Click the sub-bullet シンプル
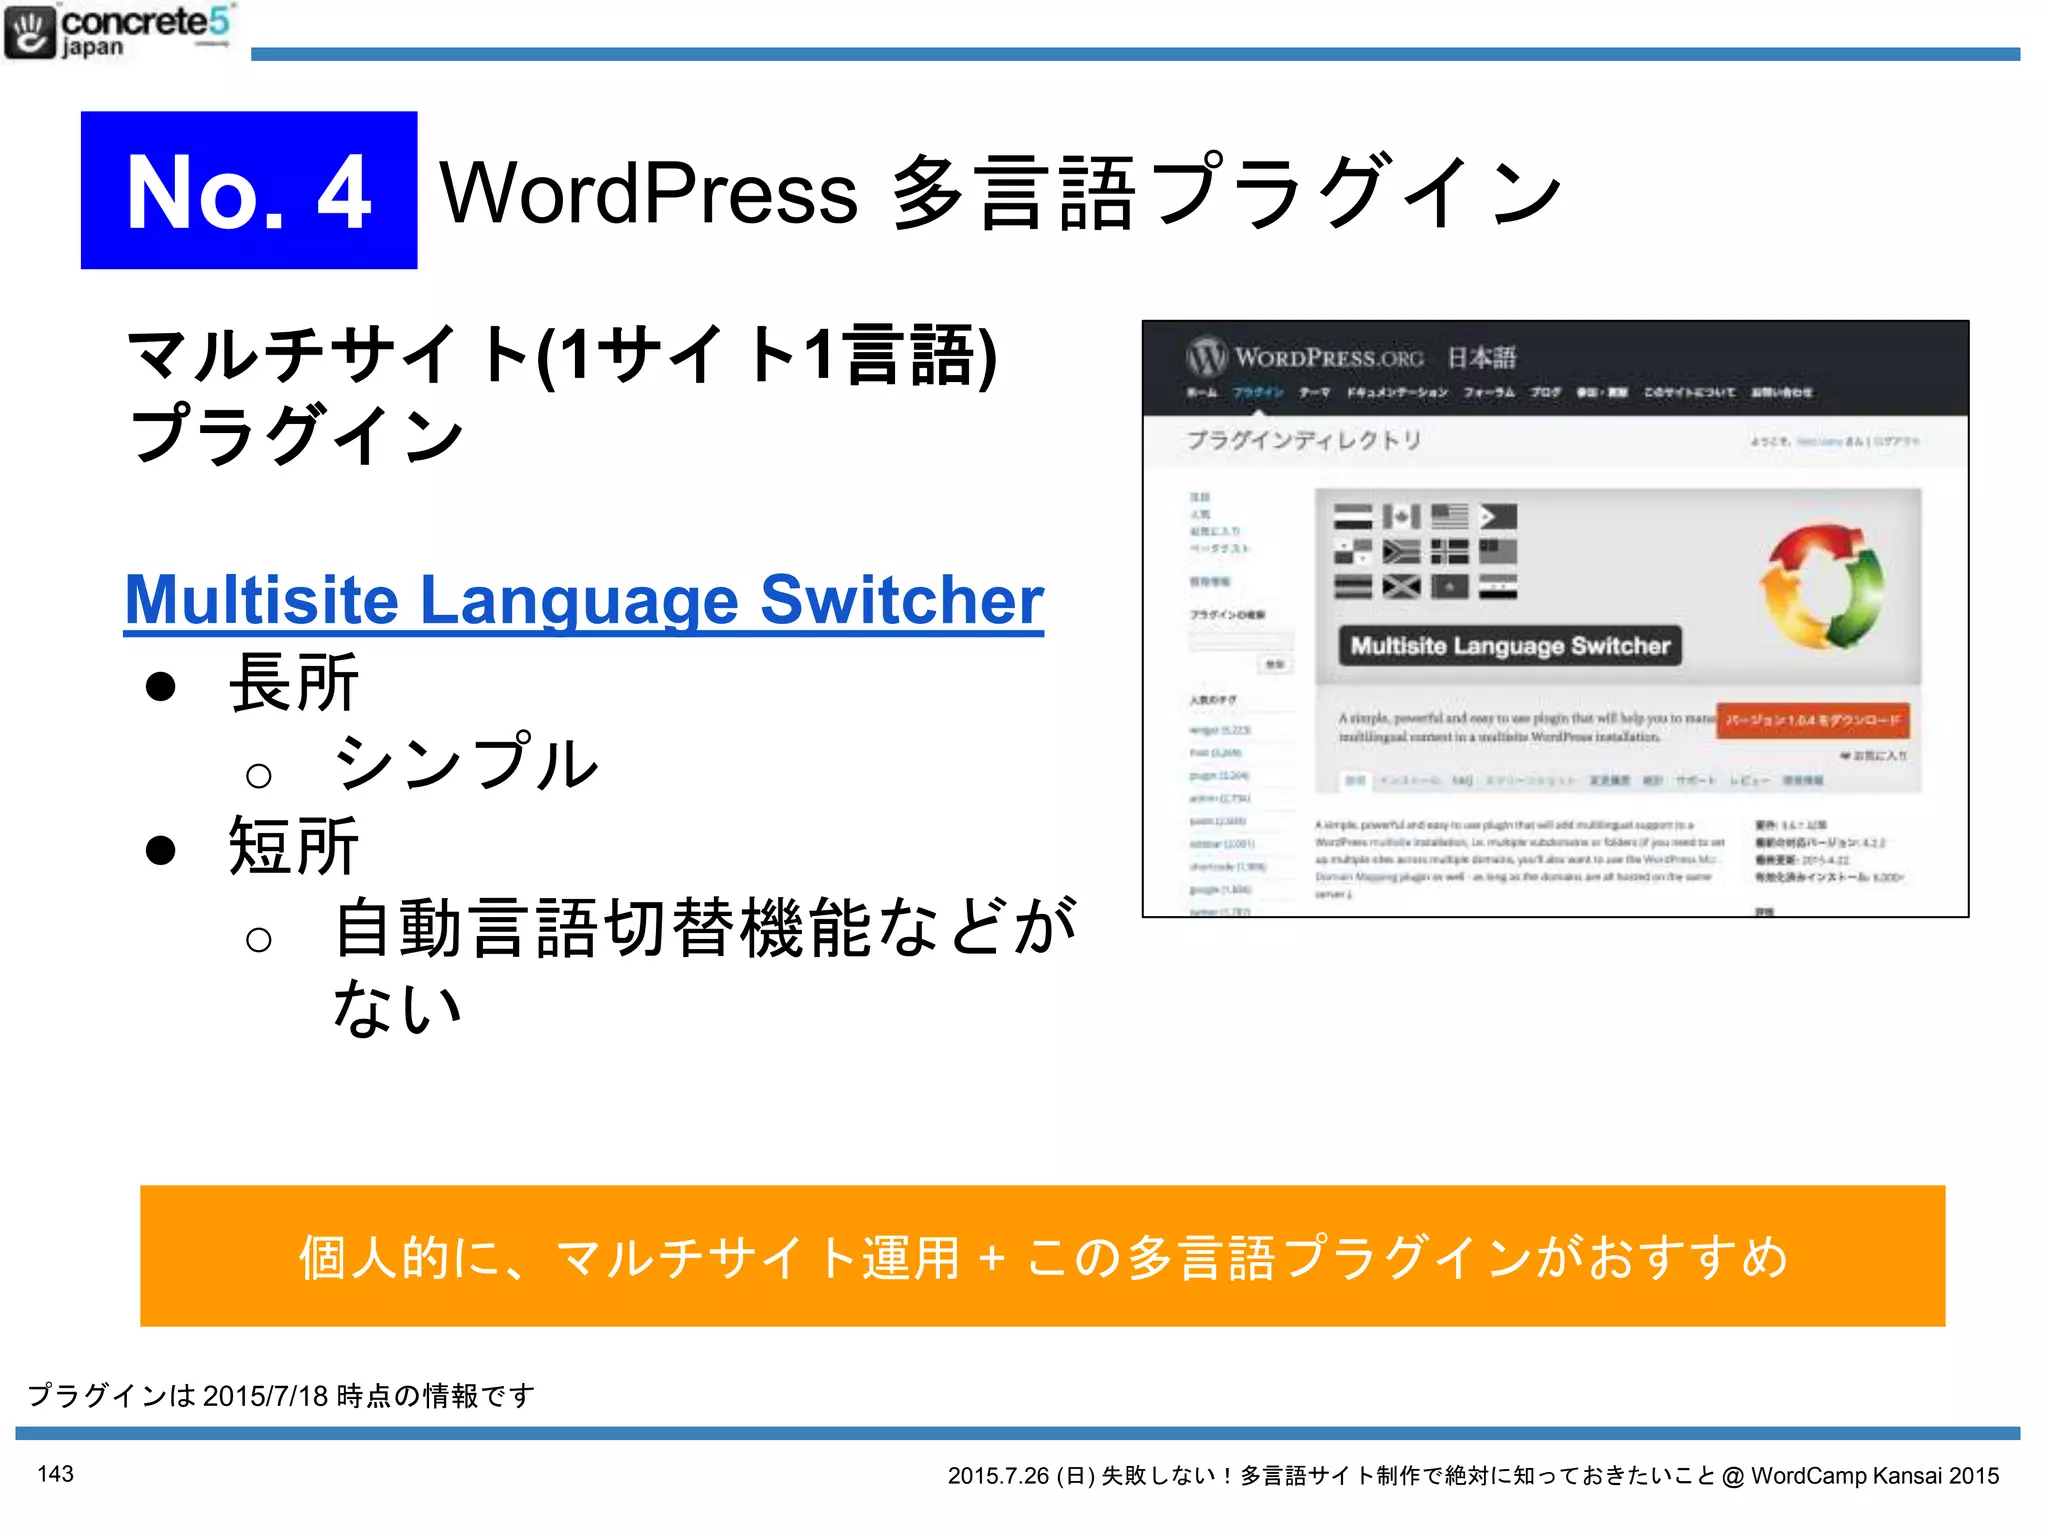 pyautogui.click(x=466, y=763)
